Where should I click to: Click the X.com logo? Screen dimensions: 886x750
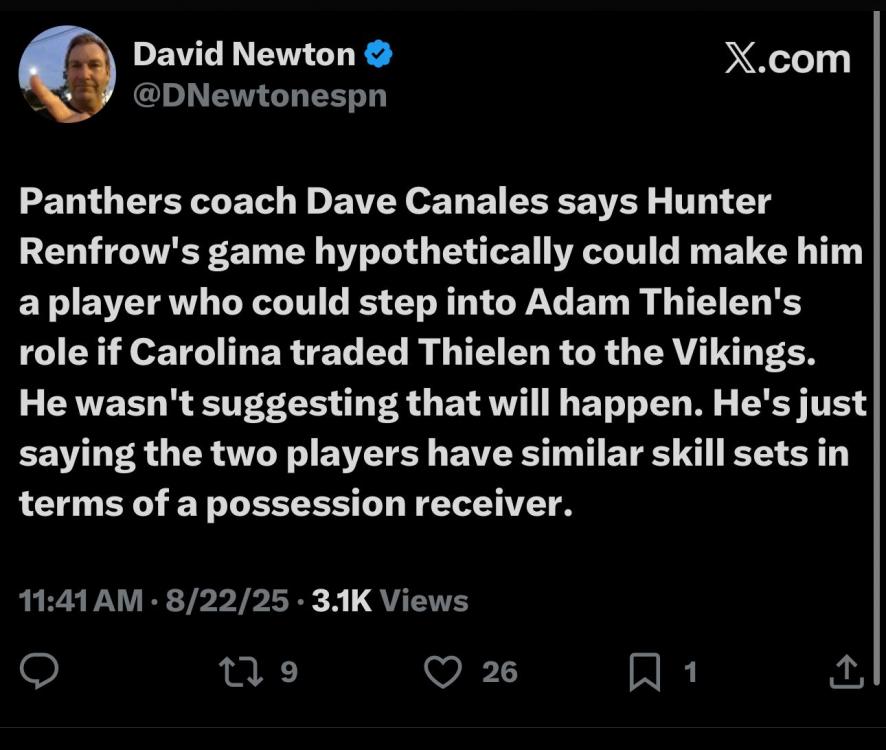pyautogui.click(x=786, y=58)
